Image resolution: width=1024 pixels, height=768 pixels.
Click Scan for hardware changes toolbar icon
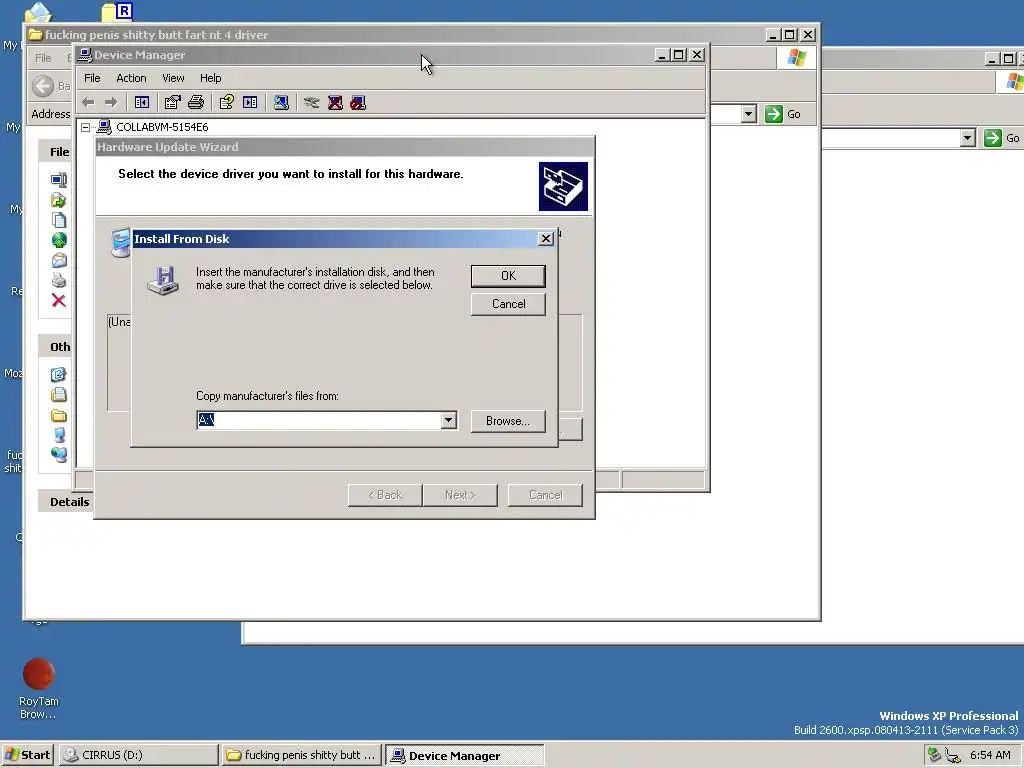(281, 103)
